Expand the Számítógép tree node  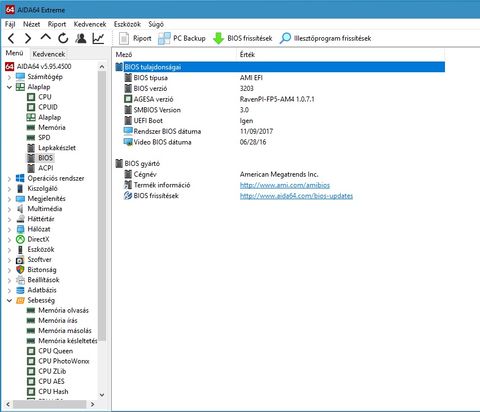pyautogui.click(x=9, y=77)
